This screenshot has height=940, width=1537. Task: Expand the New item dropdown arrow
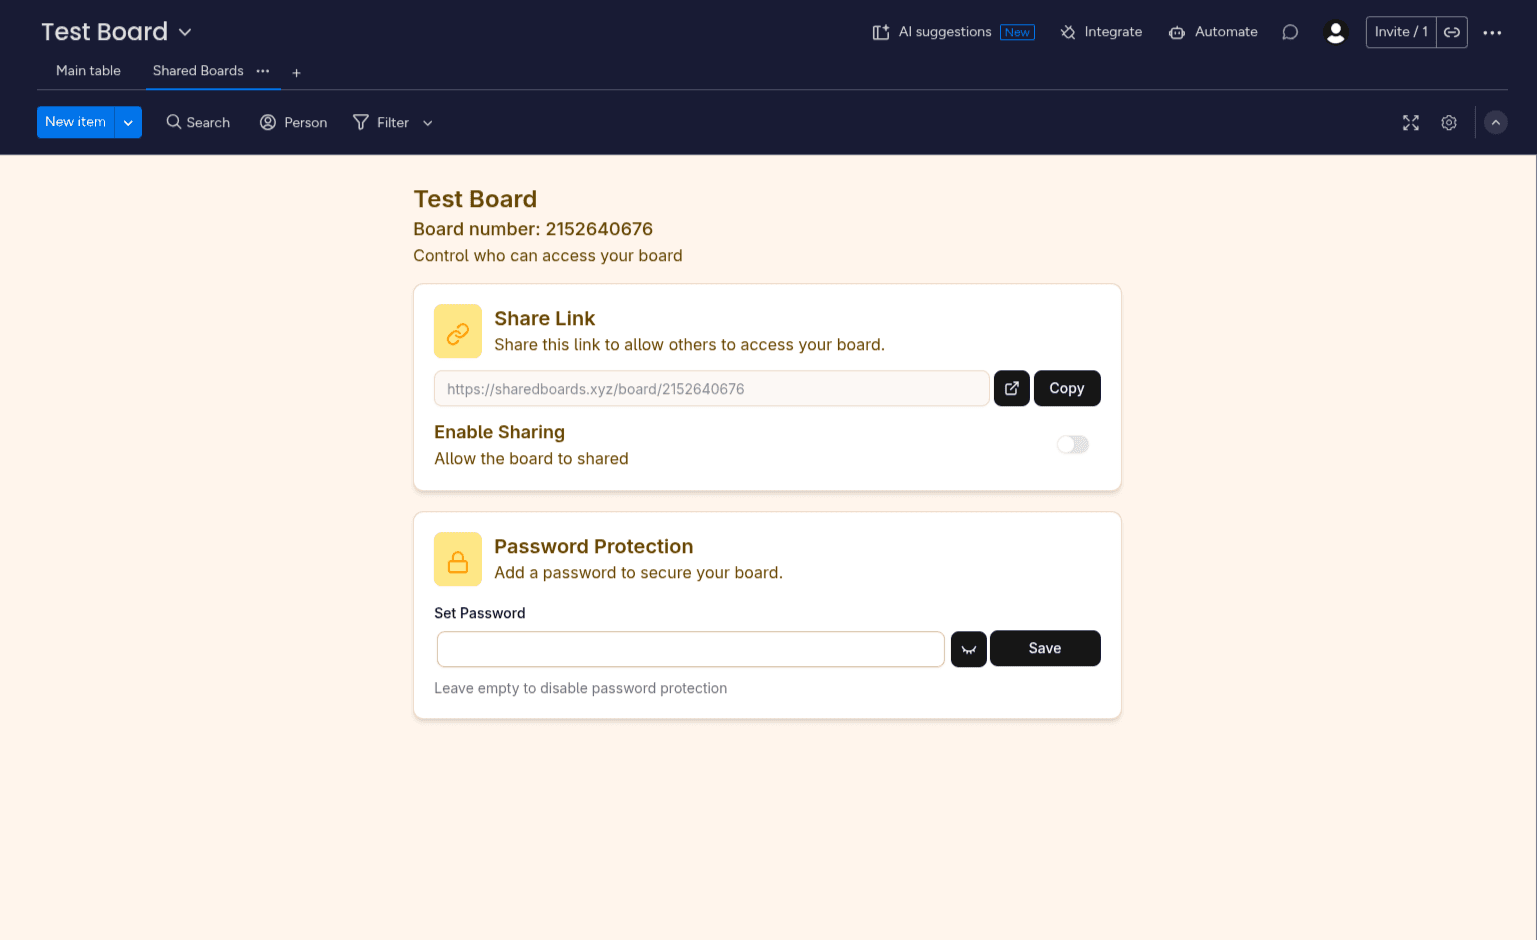128,122
